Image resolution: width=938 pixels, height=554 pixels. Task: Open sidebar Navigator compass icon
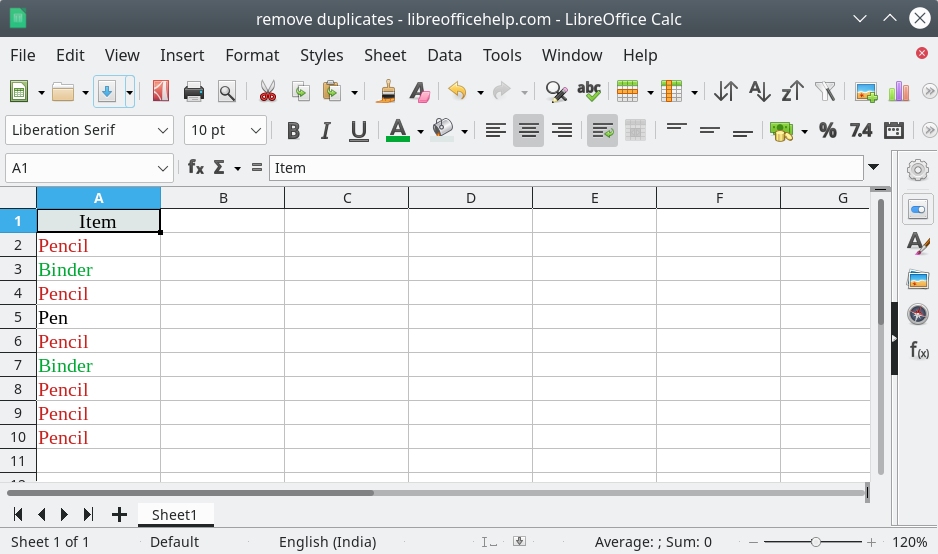pos(918,313)
